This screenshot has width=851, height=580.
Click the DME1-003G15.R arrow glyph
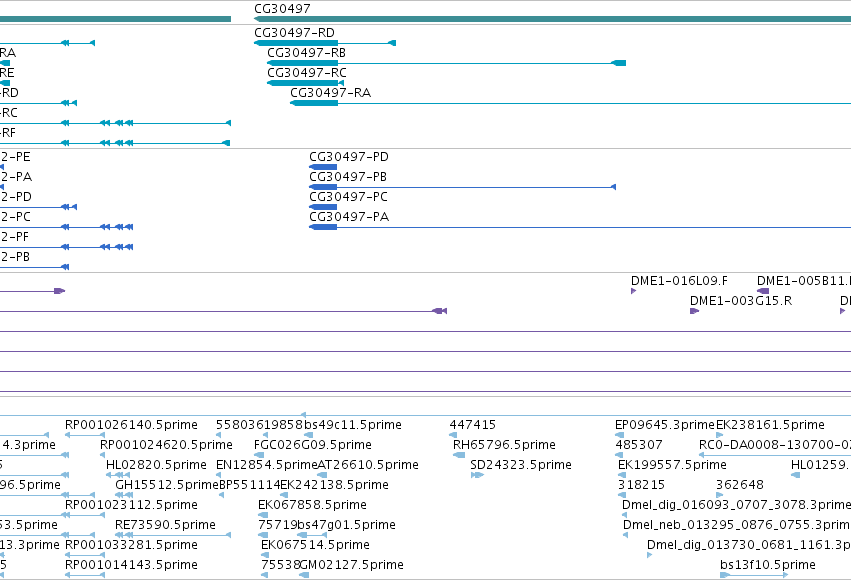pyautogui.click(x=694, y=311)
